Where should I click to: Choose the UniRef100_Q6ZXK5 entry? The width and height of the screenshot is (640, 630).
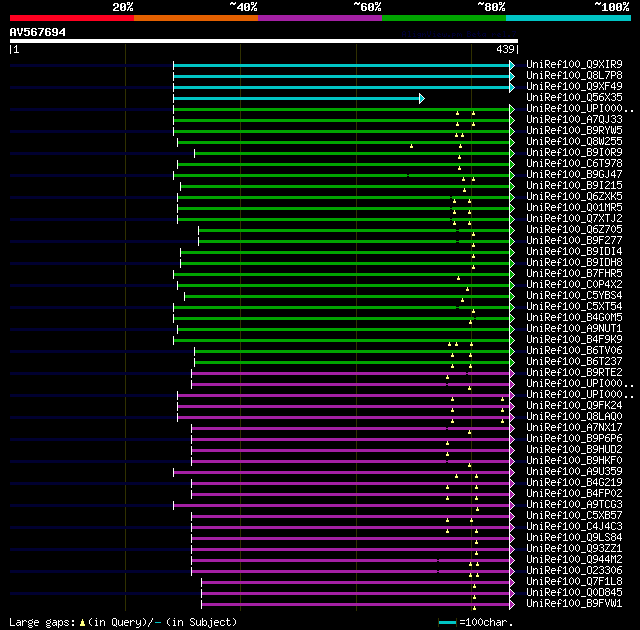click(x=574, y=196)
